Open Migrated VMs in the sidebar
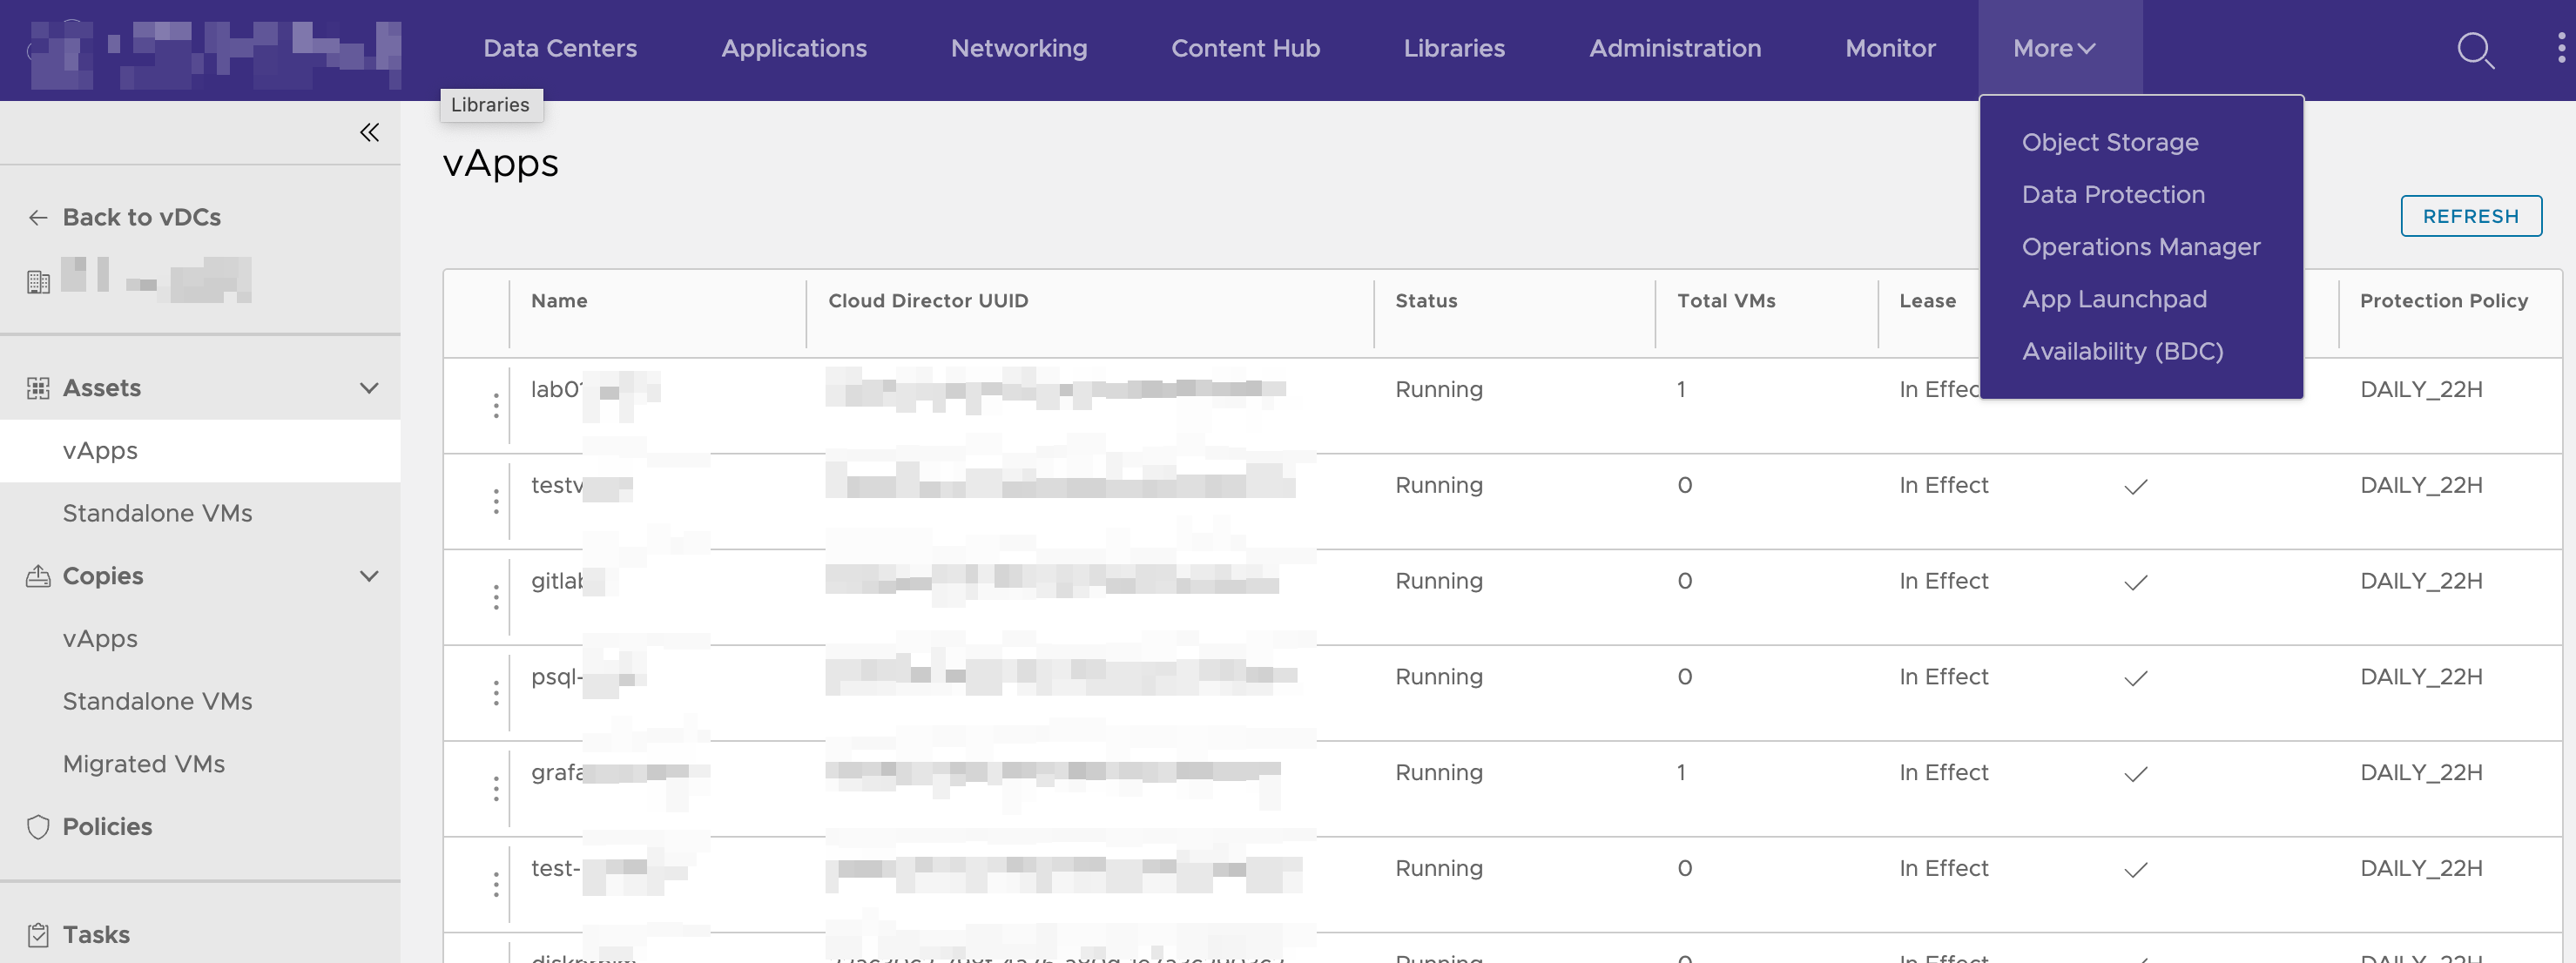Image resolution: width=2576 pixels, height=963 pixels. [143, 764]
